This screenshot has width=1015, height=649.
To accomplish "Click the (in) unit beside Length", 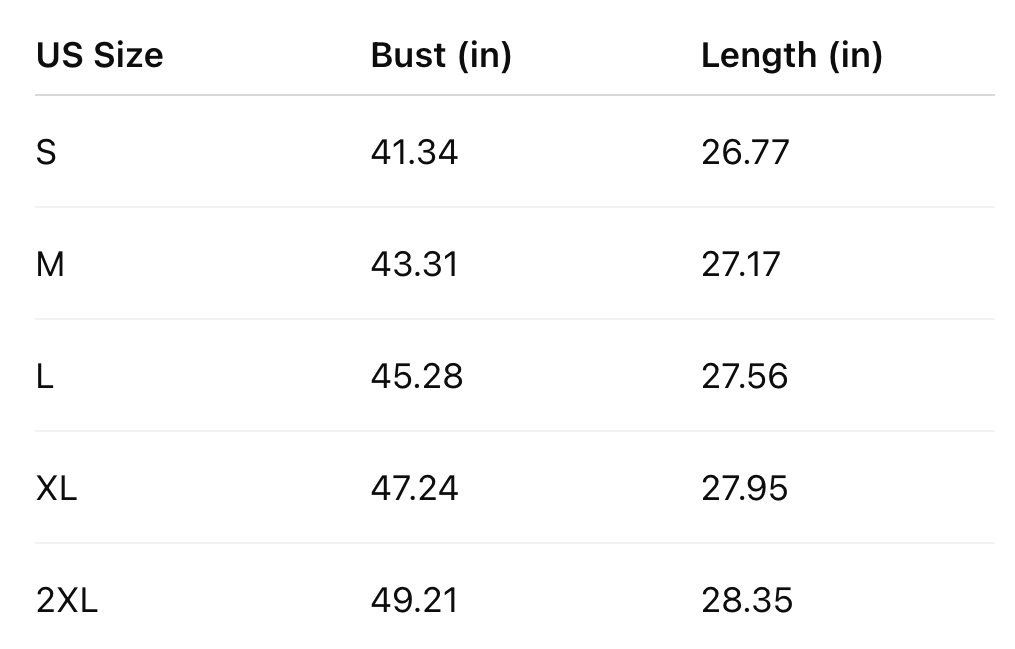I will coord(855,55).
